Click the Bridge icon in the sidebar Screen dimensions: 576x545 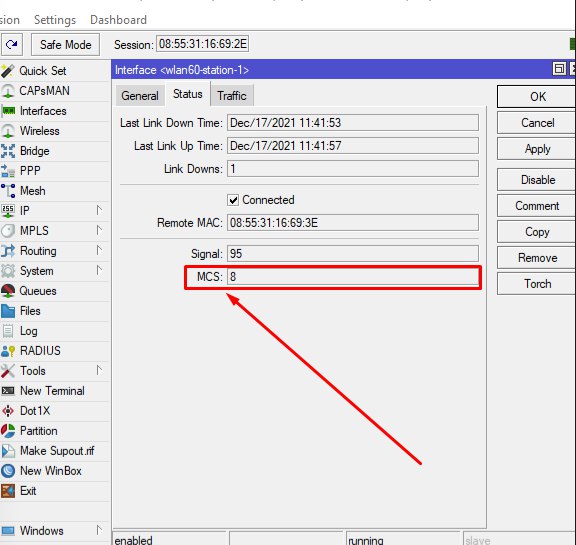click(8, 151)
